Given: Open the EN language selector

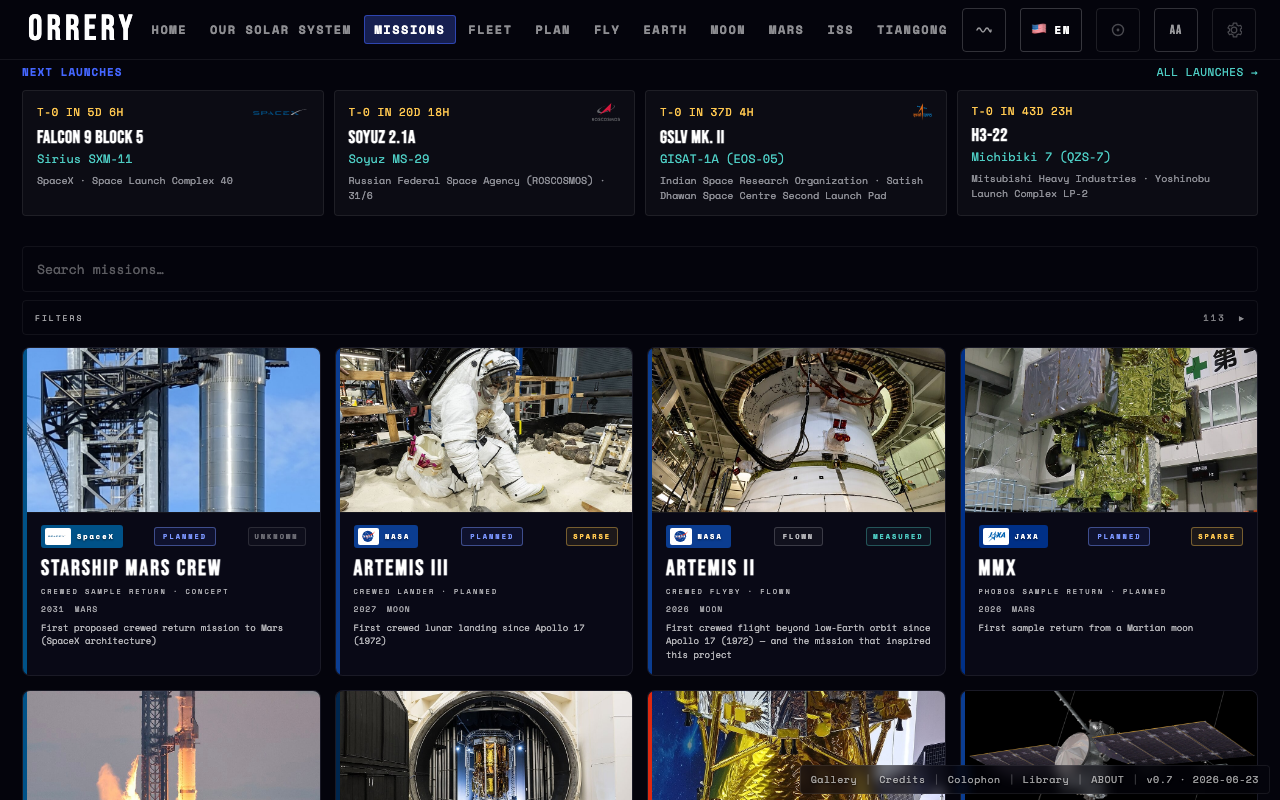Looking at the screenshot, I should [x=1051, y=30].
